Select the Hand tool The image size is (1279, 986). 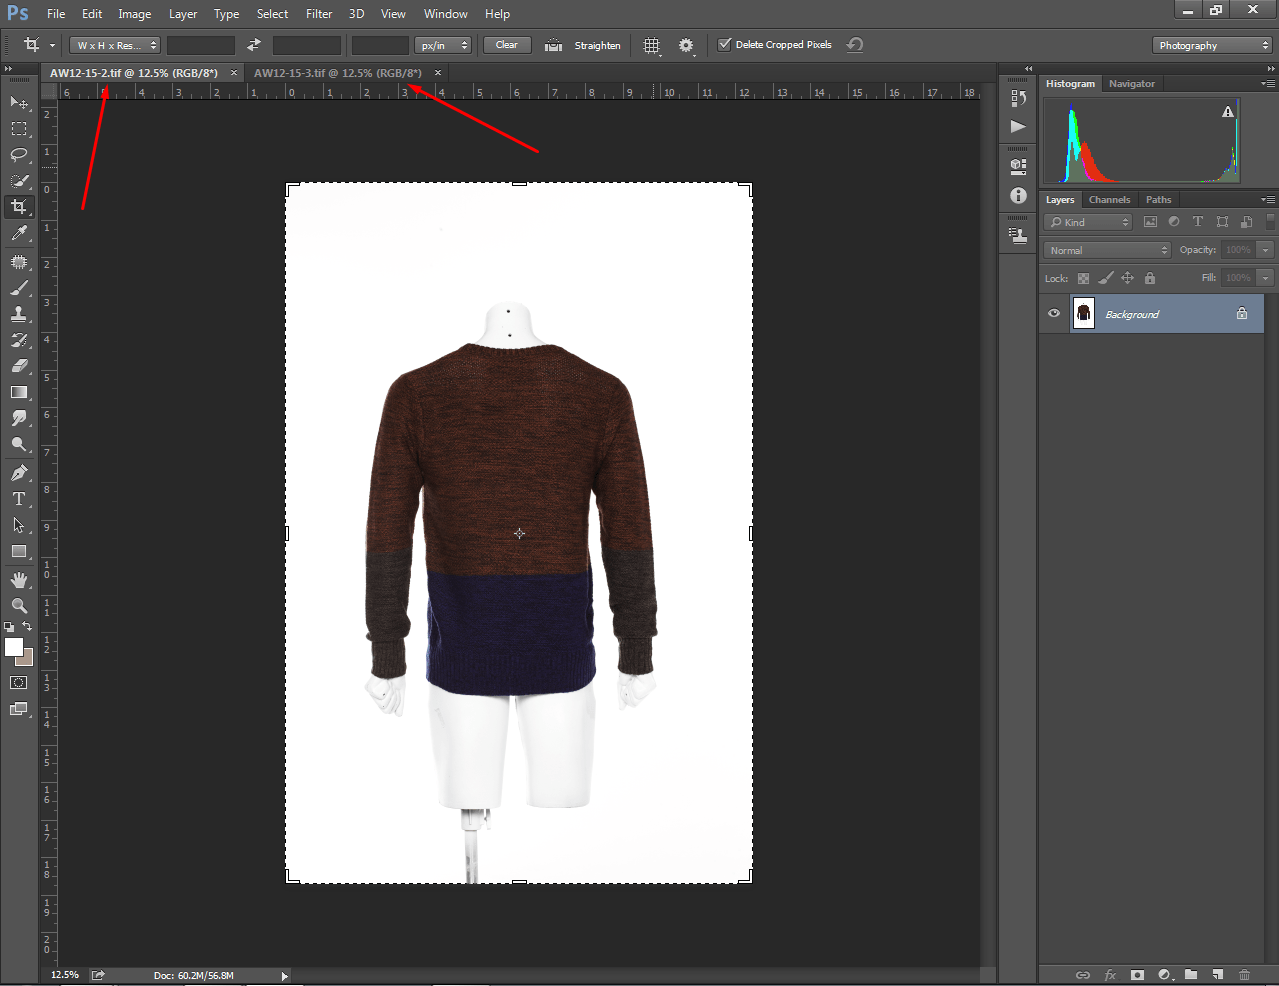19,580
